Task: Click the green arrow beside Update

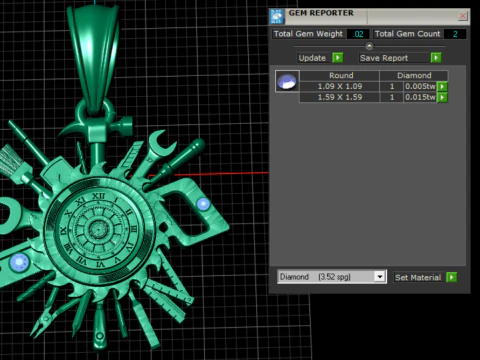Action: coord(338,58)
